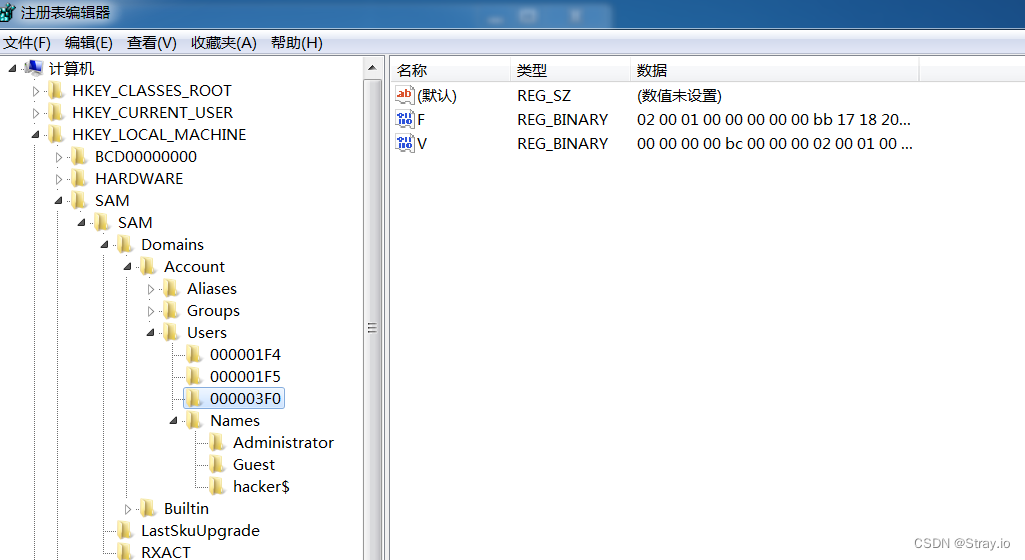The image size is (1025, 560).
Task: Expand the Builtin node
Action: coord(128,509)
